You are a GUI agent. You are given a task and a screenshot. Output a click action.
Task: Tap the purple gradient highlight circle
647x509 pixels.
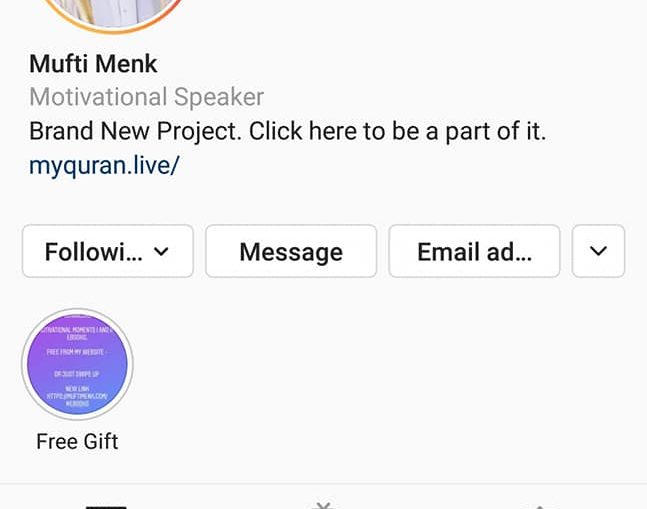coord(77,364)
